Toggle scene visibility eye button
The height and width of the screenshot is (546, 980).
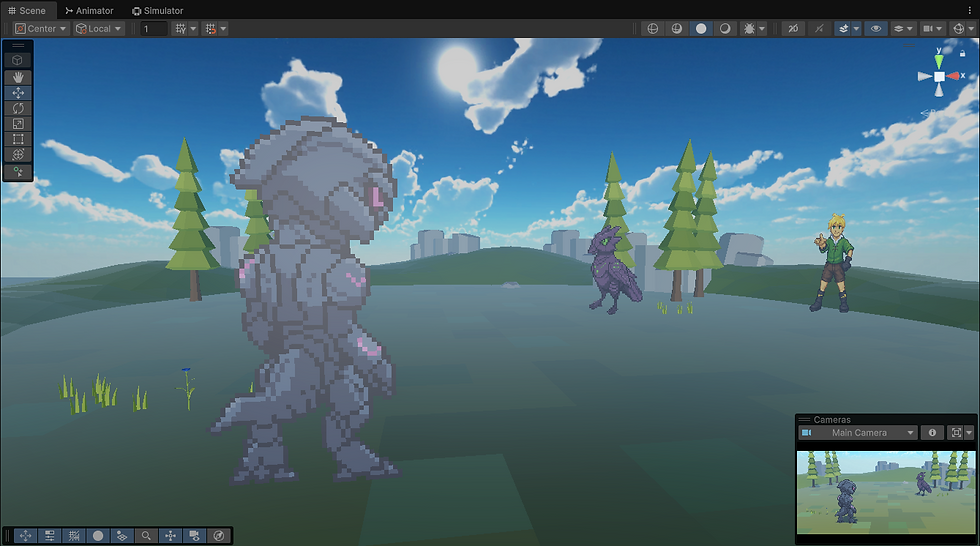click(x=876, y=29)
